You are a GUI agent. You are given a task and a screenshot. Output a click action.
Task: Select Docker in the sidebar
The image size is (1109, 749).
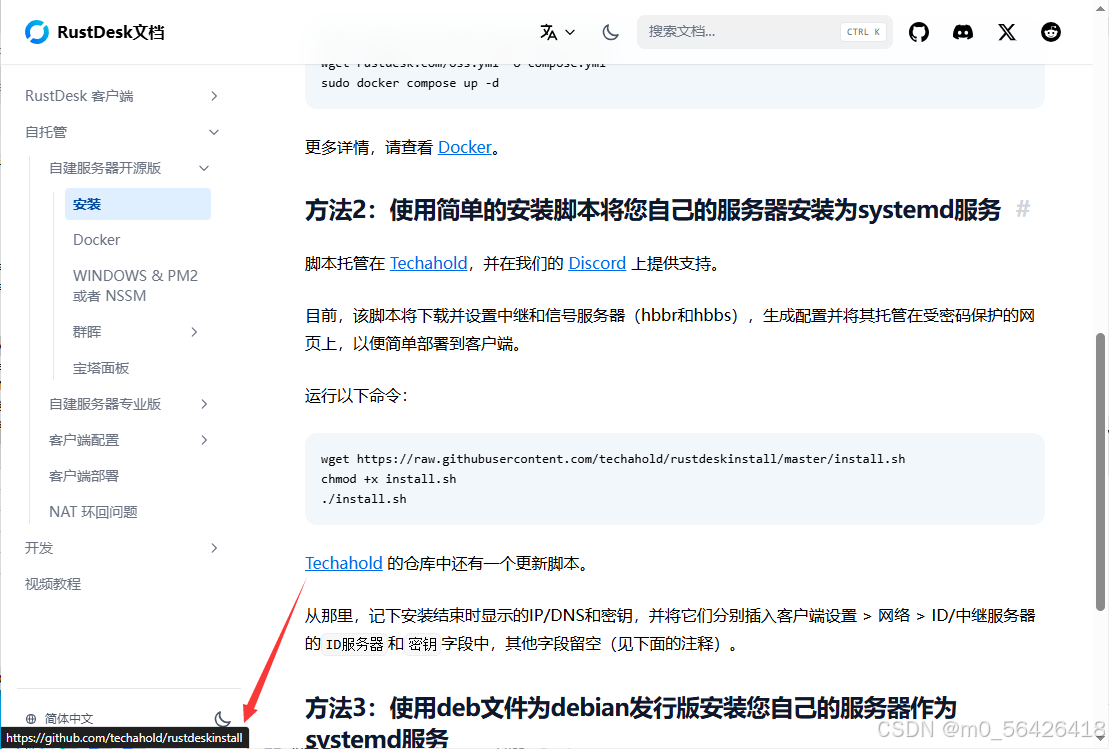[x=97, y=240]
